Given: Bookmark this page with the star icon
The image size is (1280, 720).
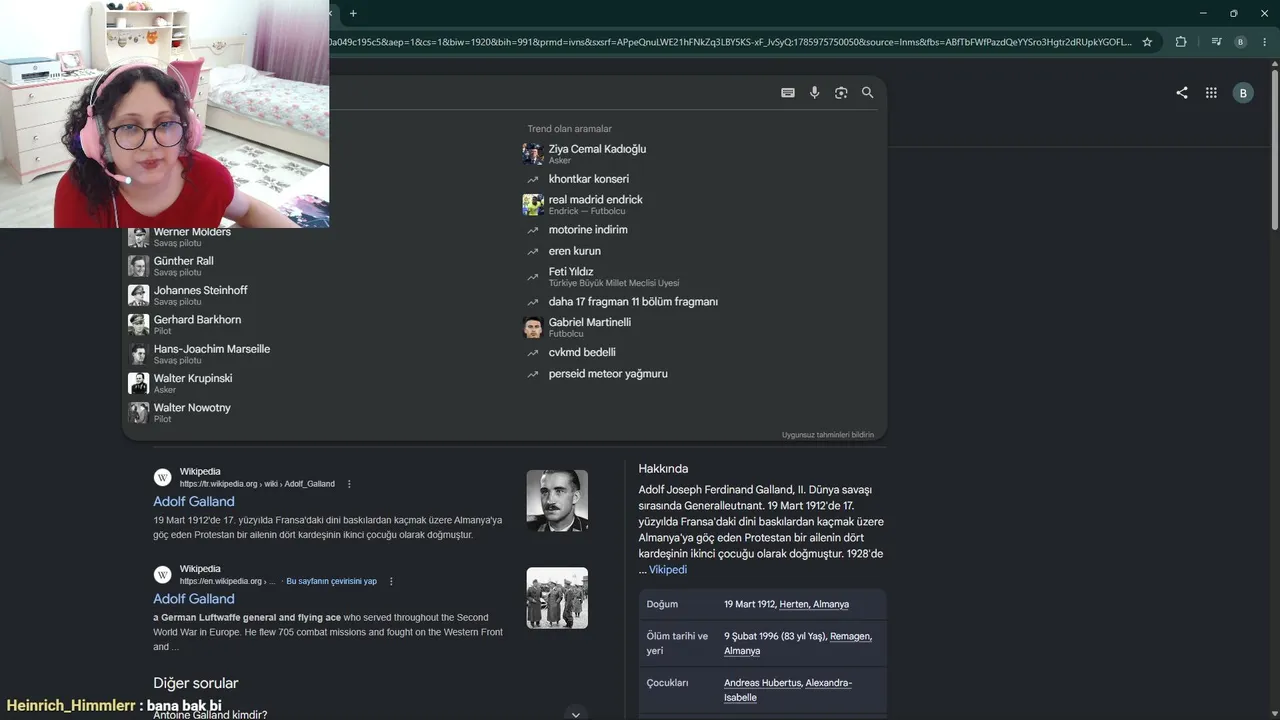Looking at the screenshot, I should [1147, 42].
